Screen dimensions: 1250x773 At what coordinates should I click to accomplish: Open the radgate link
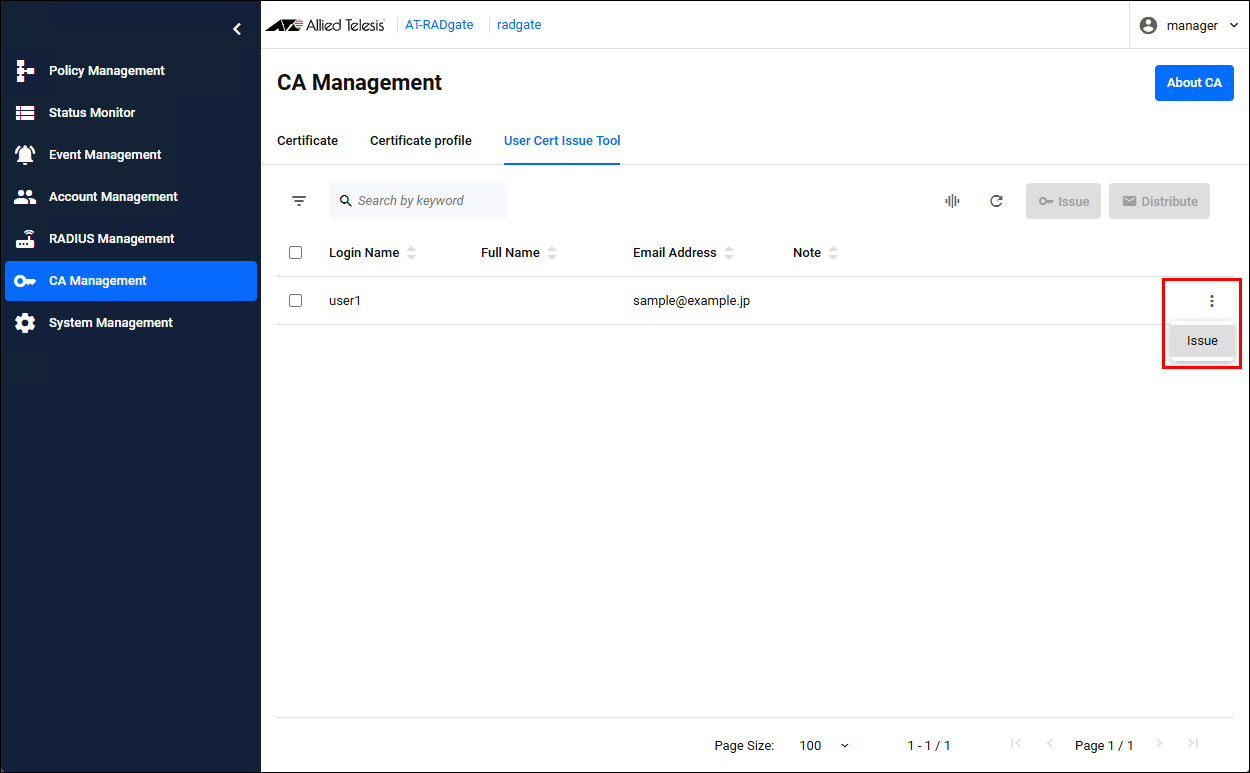519,25
